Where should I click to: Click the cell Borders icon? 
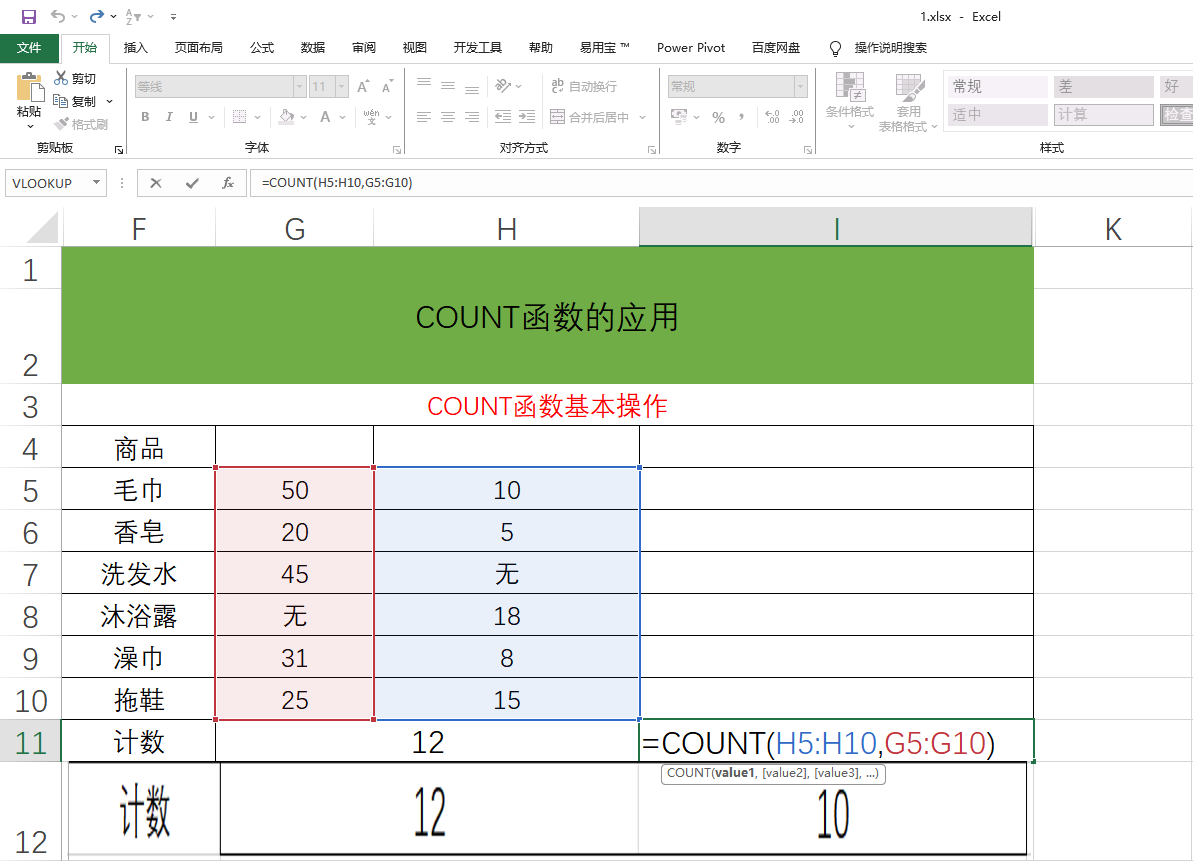[240, 116]
